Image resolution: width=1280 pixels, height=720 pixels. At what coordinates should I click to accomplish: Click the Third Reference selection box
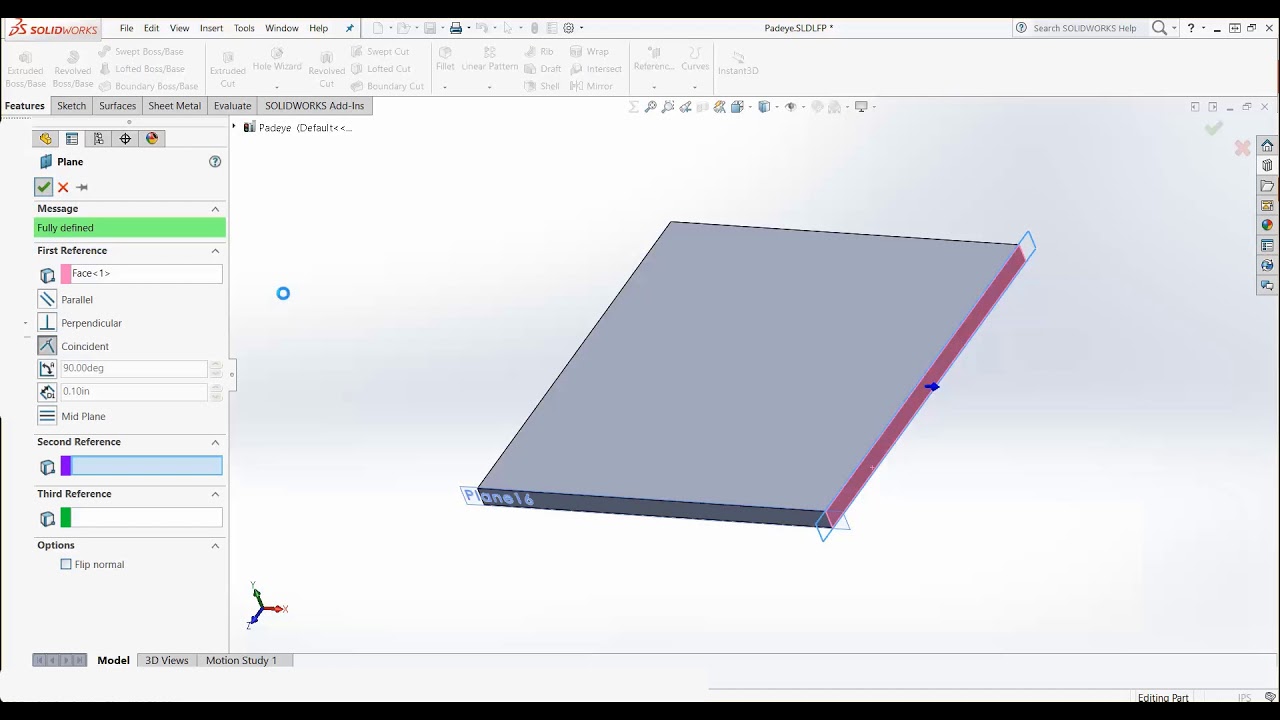click(x=146, y=518)
